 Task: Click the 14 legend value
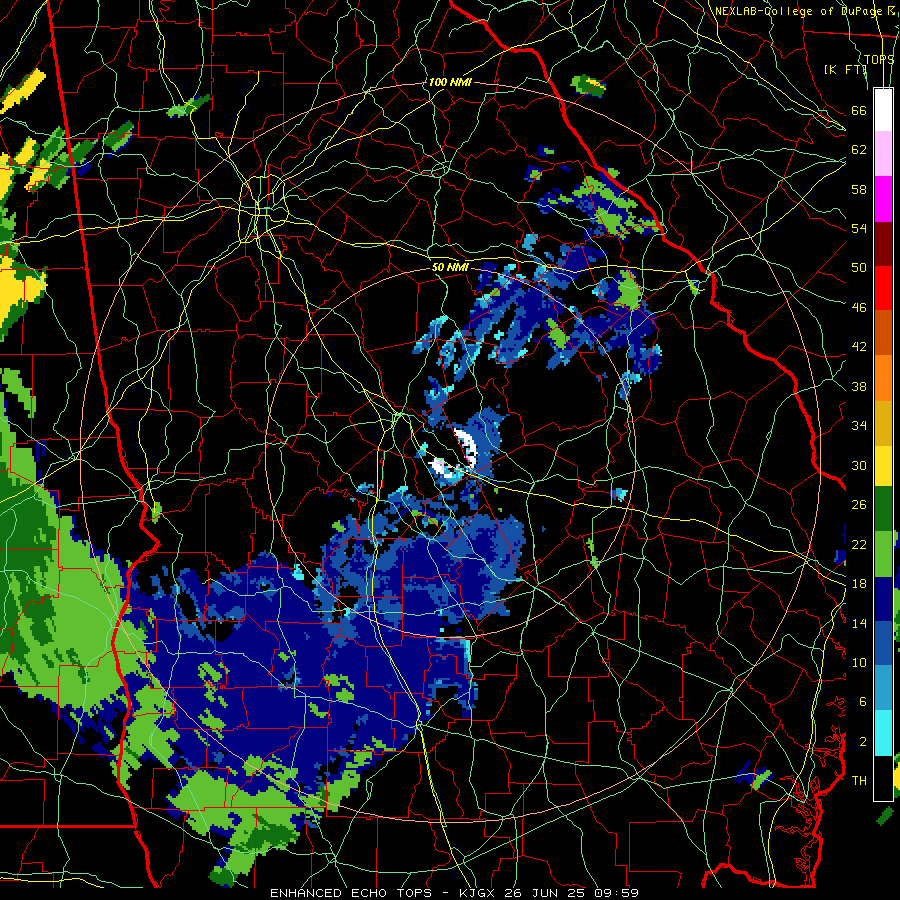pos(859,623)
